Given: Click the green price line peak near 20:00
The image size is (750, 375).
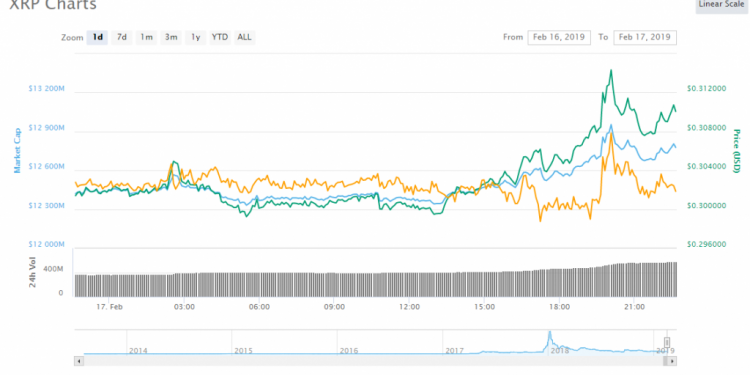Looking at the screenshot, I should (611, 71).
